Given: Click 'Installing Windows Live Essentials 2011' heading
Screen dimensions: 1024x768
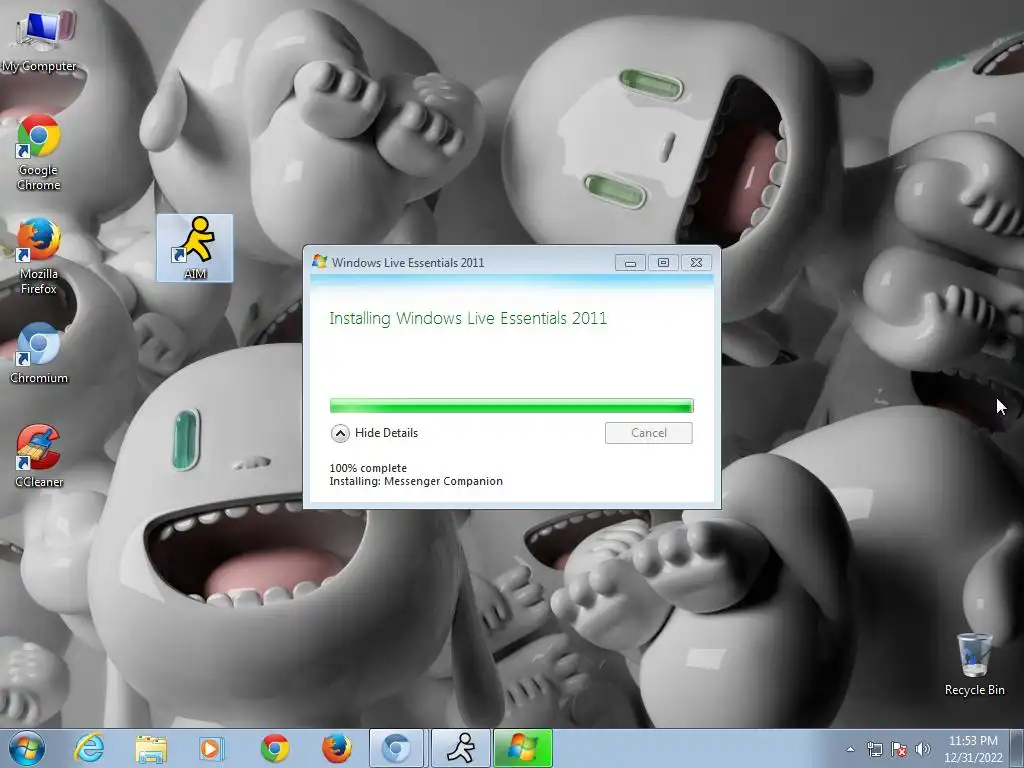Looking at the screenshot, I should point(468,319).
